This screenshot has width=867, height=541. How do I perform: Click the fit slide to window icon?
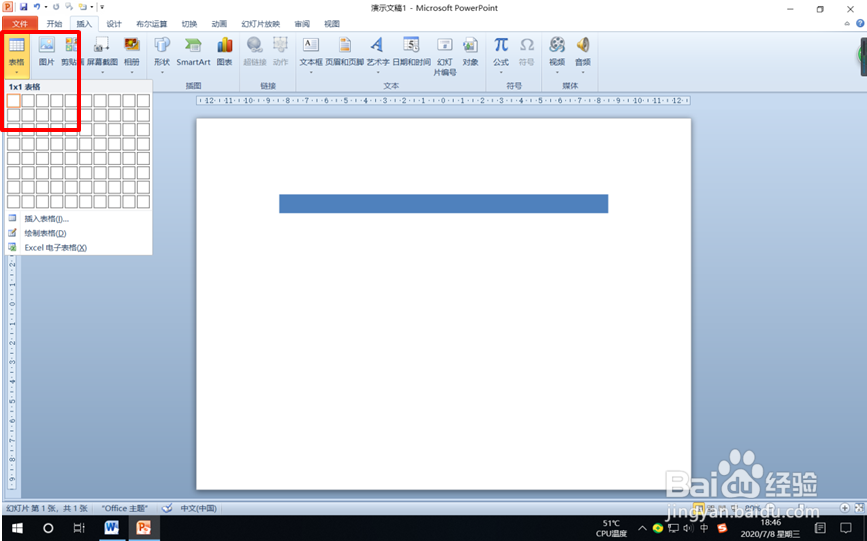[x=858, y=507]
